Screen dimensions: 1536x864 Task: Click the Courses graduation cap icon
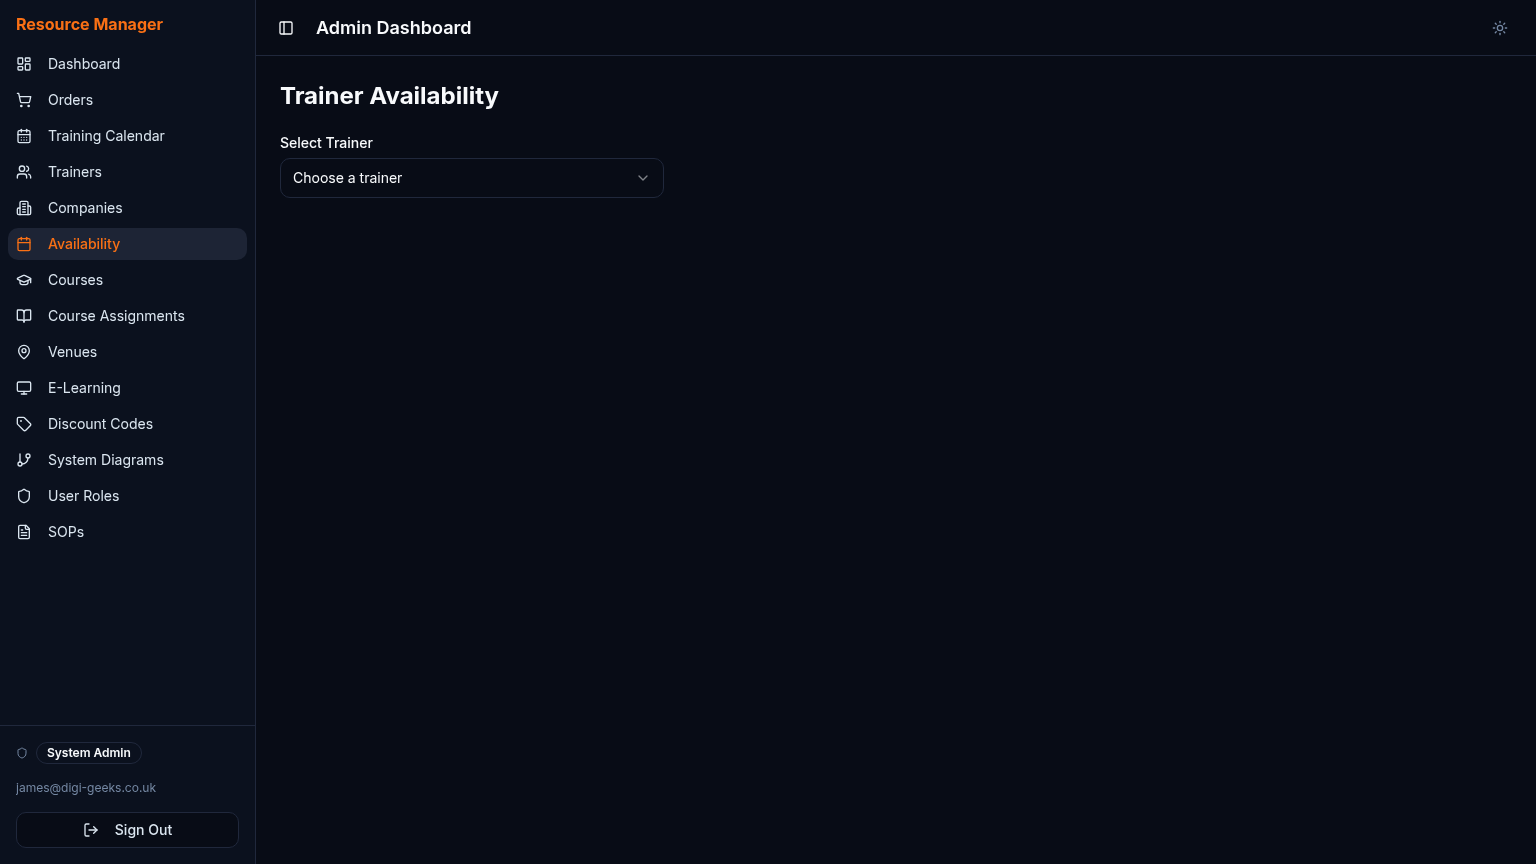pos(24,280)
